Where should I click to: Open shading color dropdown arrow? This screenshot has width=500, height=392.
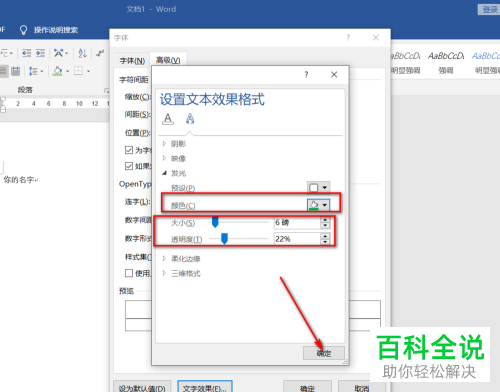(x=68, y=71)
